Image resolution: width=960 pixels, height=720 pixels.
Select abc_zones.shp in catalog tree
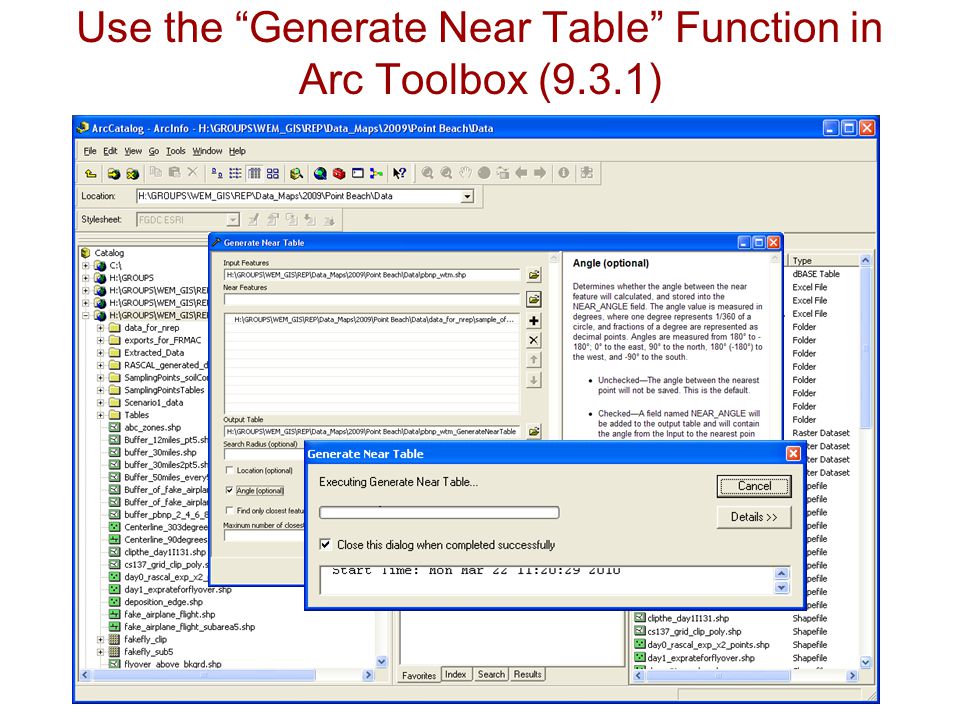coord(152,428)
